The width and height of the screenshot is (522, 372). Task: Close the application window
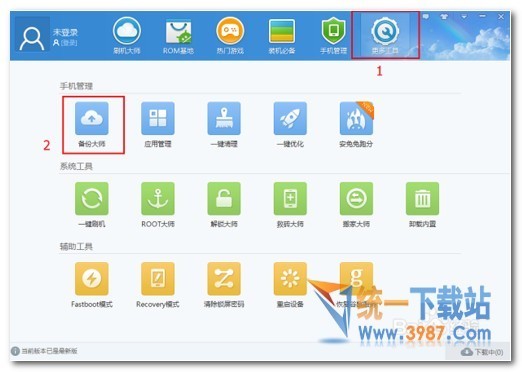click(501, 16)
